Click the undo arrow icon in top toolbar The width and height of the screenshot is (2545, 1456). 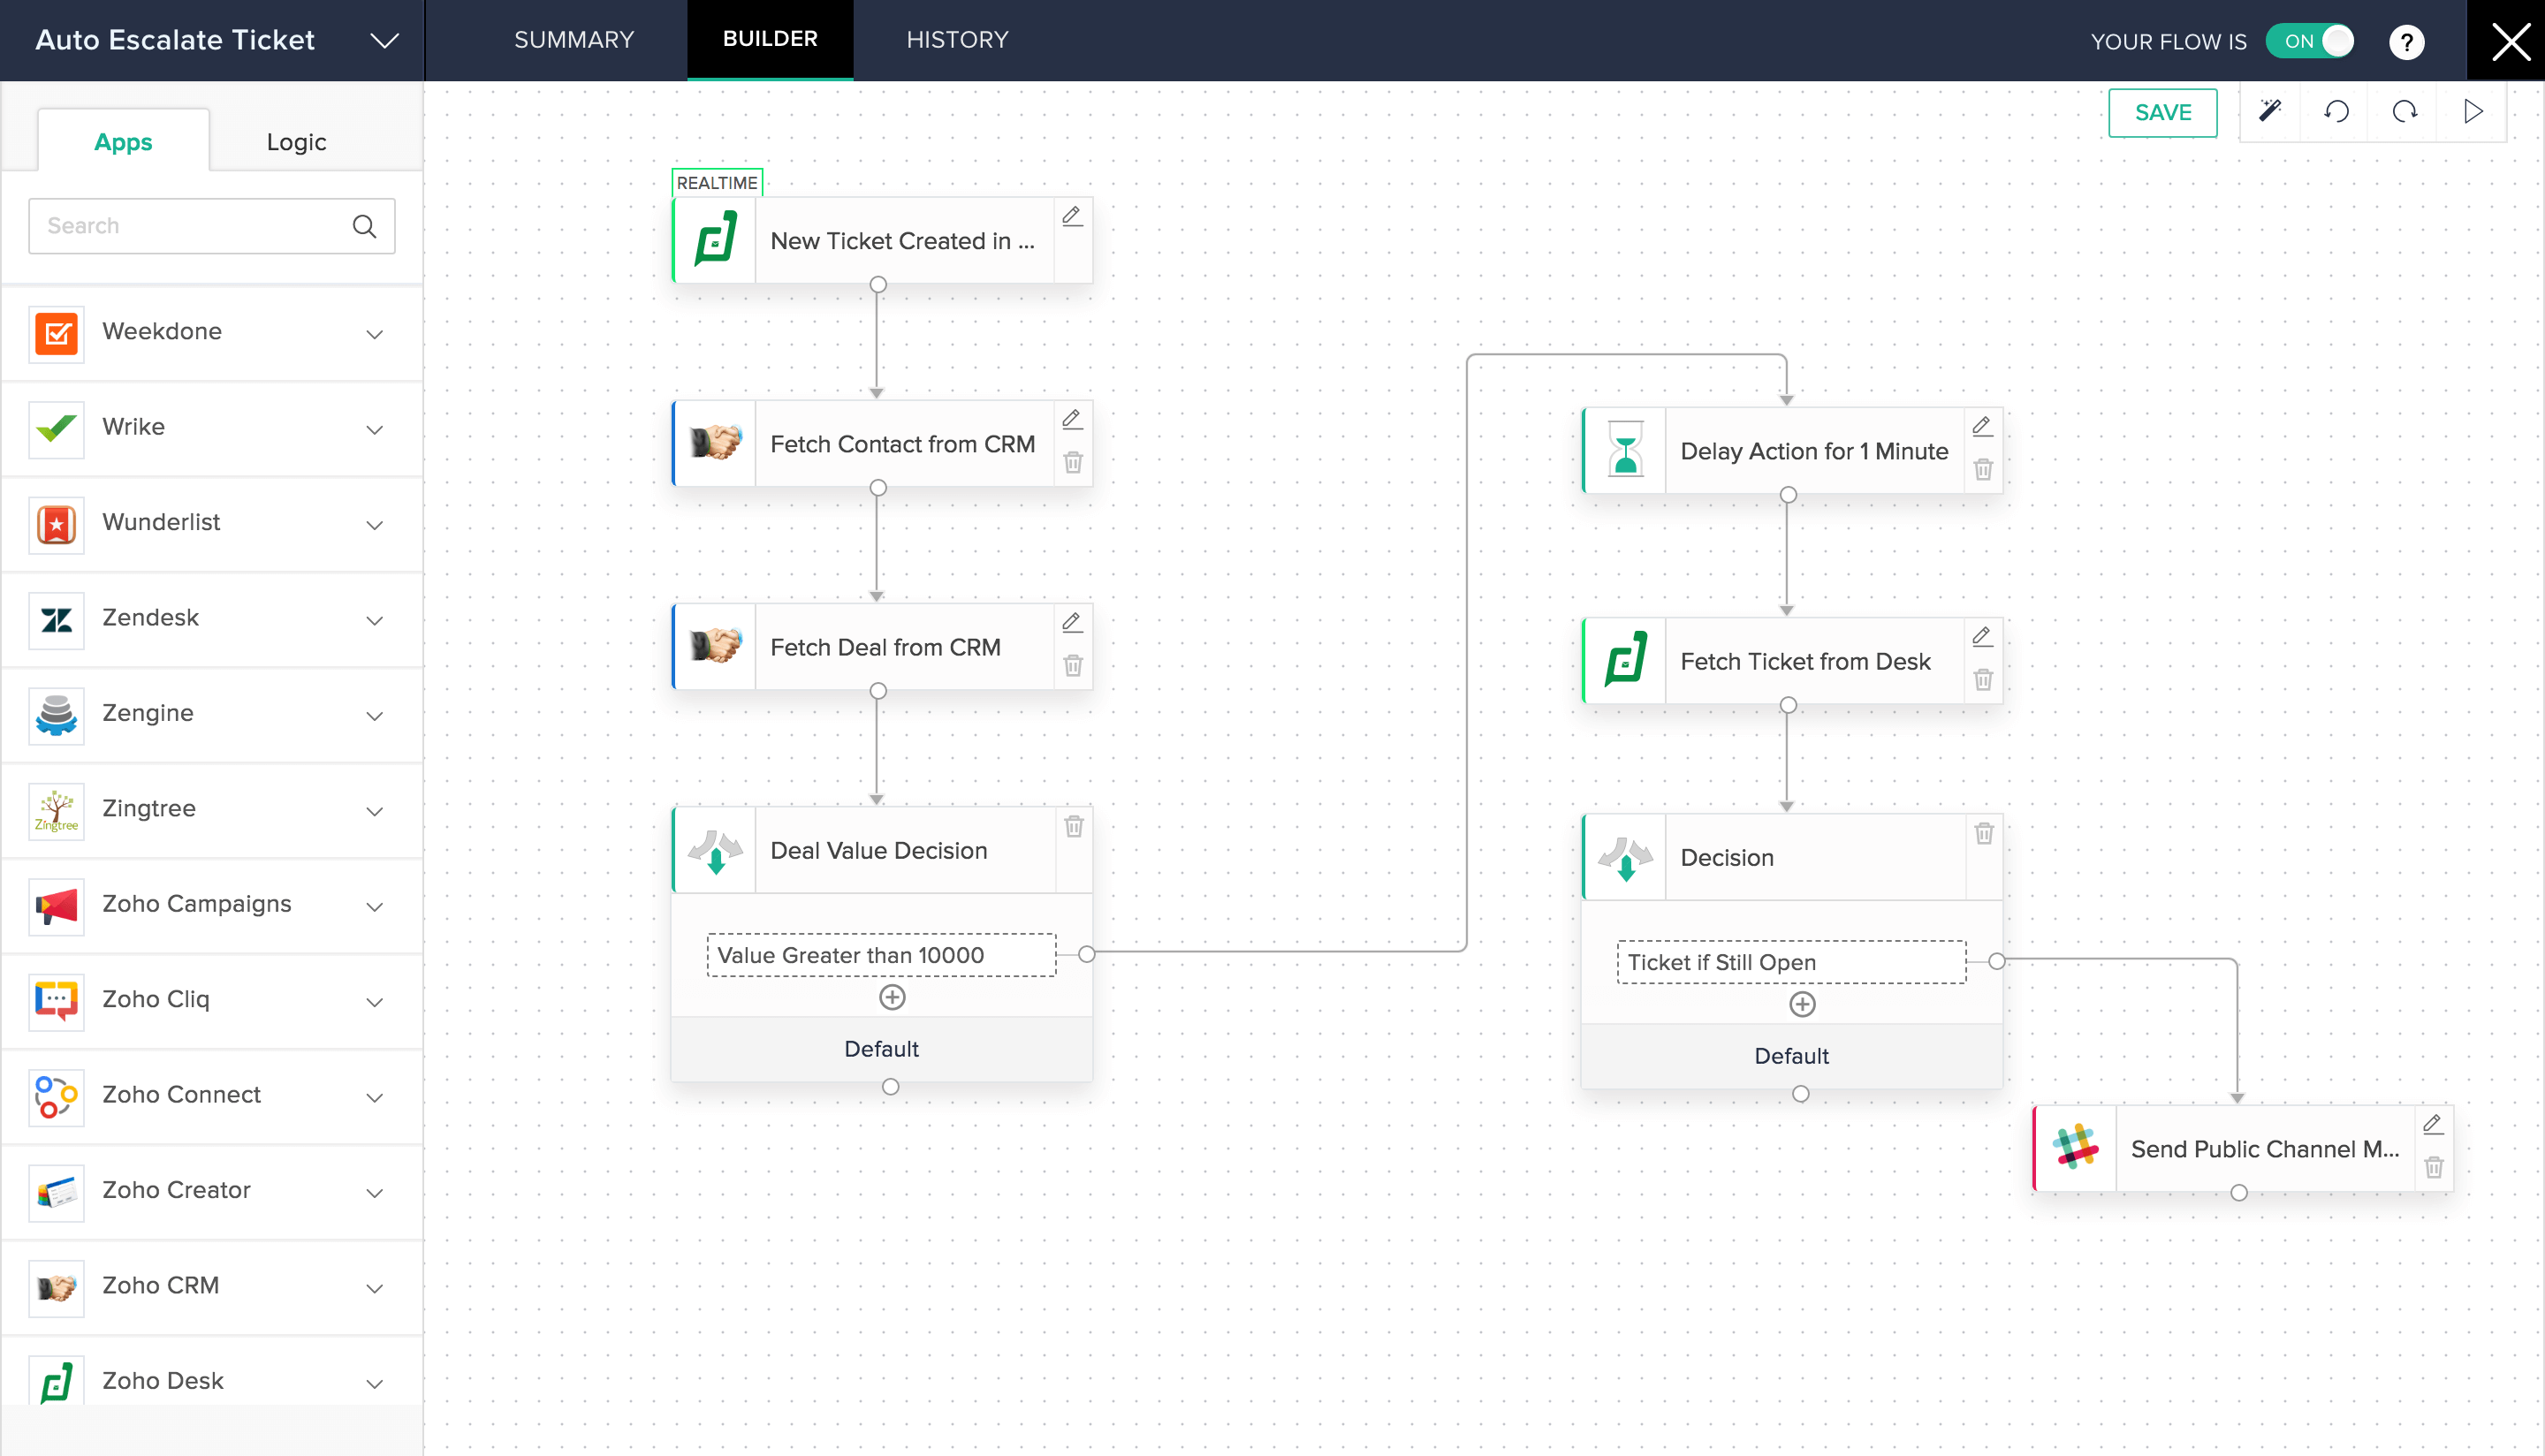(x=2337, y=114)
